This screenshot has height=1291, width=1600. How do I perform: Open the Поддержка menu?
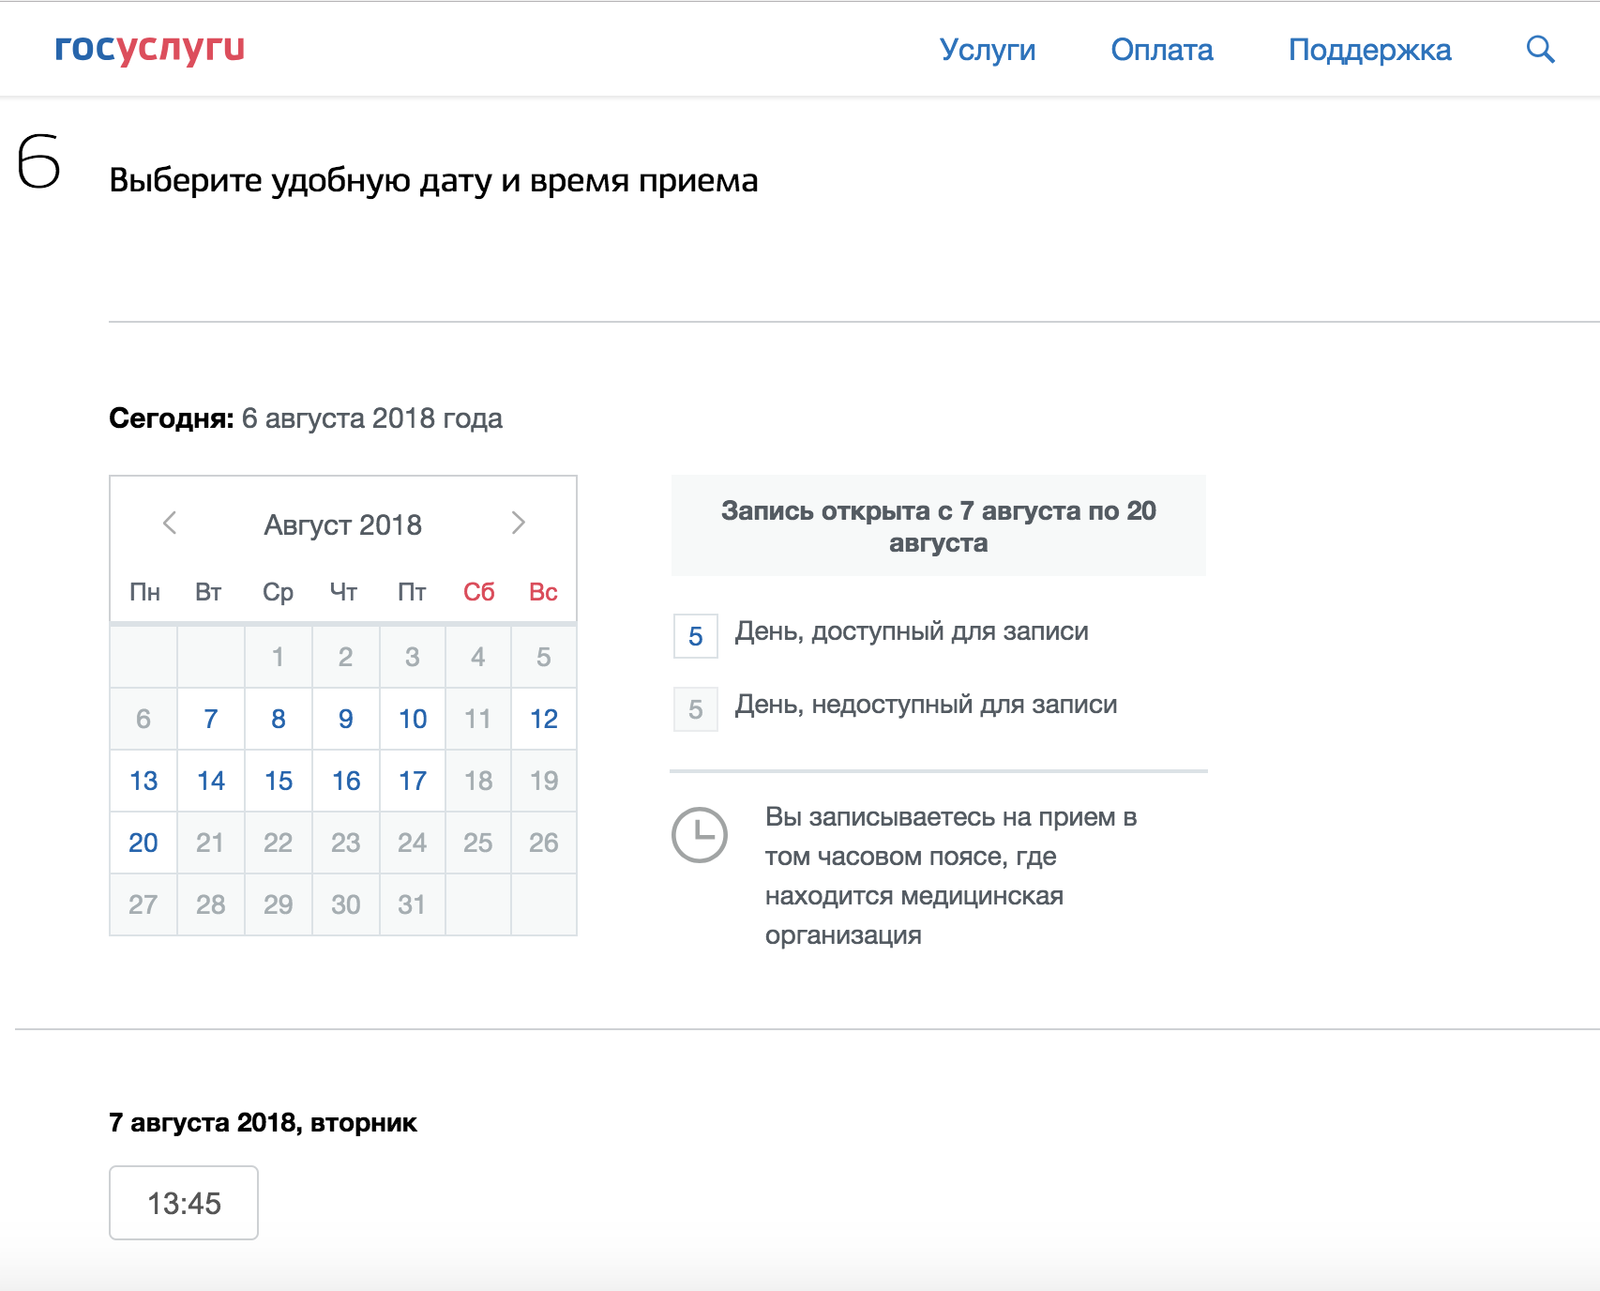pos(1370,50)
